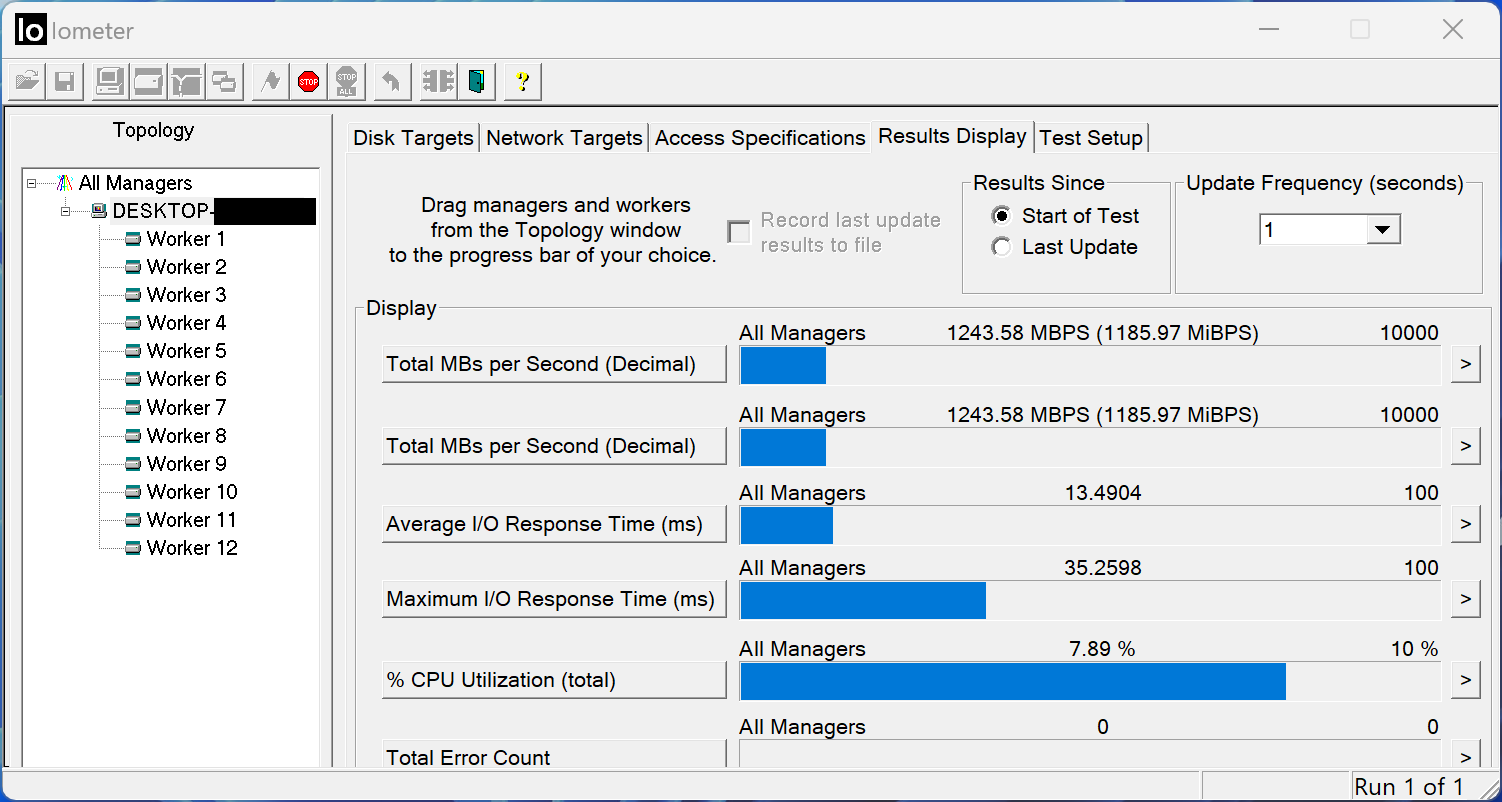Click the Average I/O Response Time progress bar
This screenshot has height=802, width=1502.
1090,525
